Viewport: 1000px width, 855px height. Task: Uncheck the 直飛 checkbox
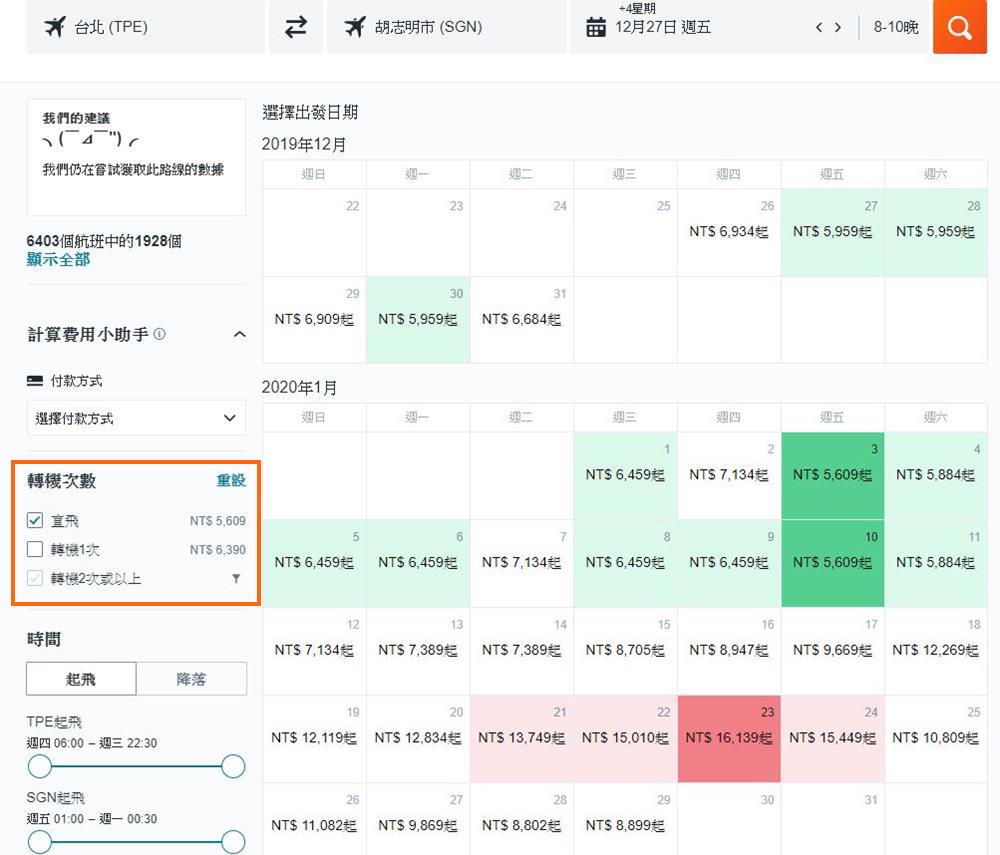click(36, 521)
